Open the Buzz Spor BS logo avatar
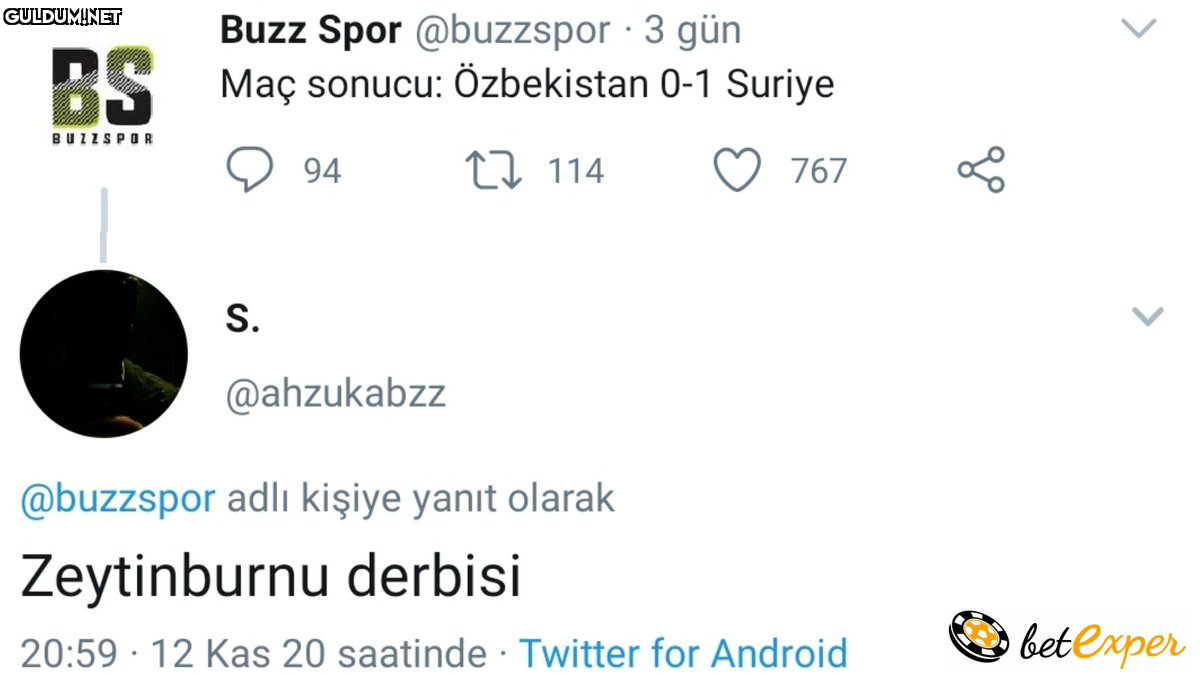Image resolution: width=1200 pixels, height=675 pixels. click(102, 96)
